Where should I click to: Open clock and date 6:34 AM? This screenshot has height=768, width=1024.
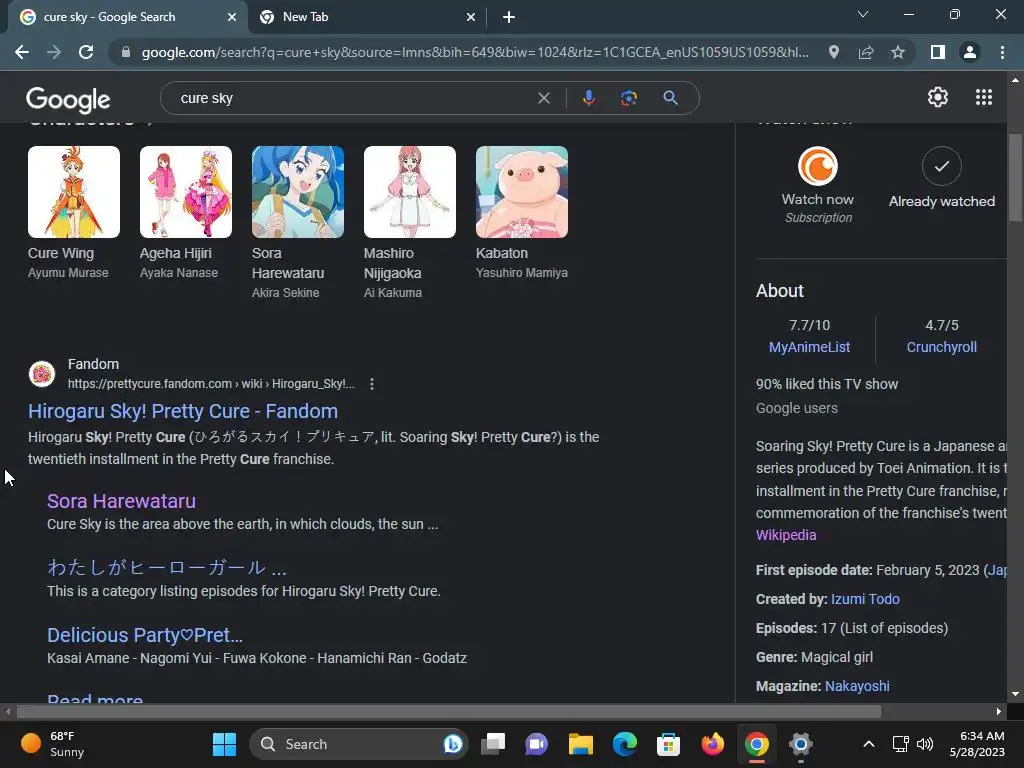977,744
